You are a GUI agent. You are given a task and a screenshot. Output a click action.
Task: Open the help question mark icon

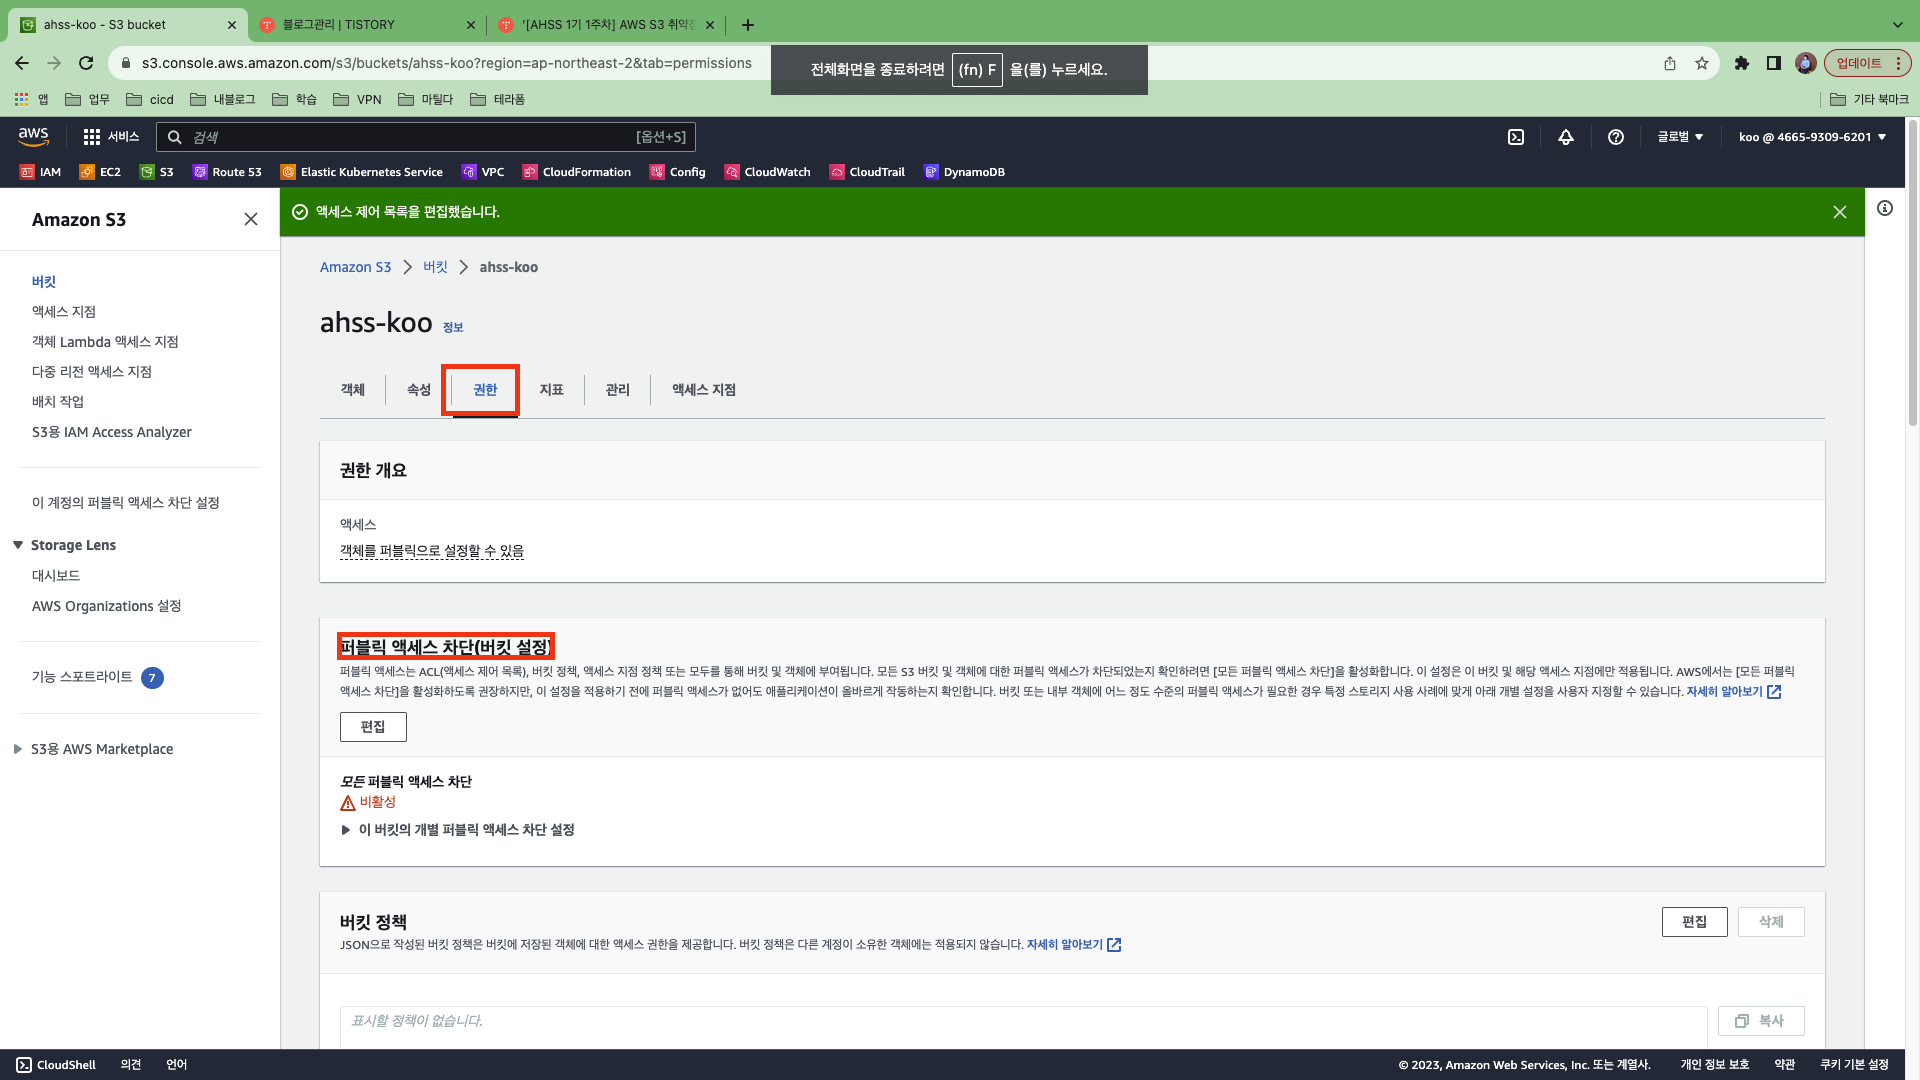1615,137
